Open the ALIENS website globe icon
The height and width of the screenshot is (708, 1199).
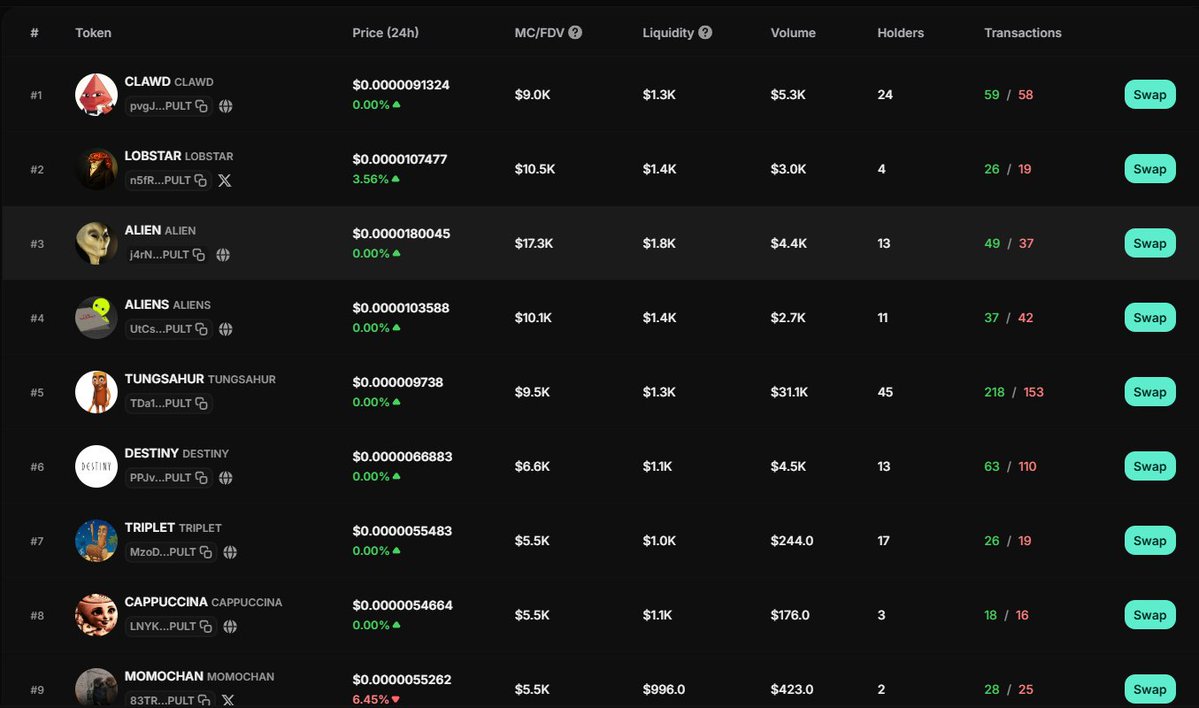[x=226, y=329]
